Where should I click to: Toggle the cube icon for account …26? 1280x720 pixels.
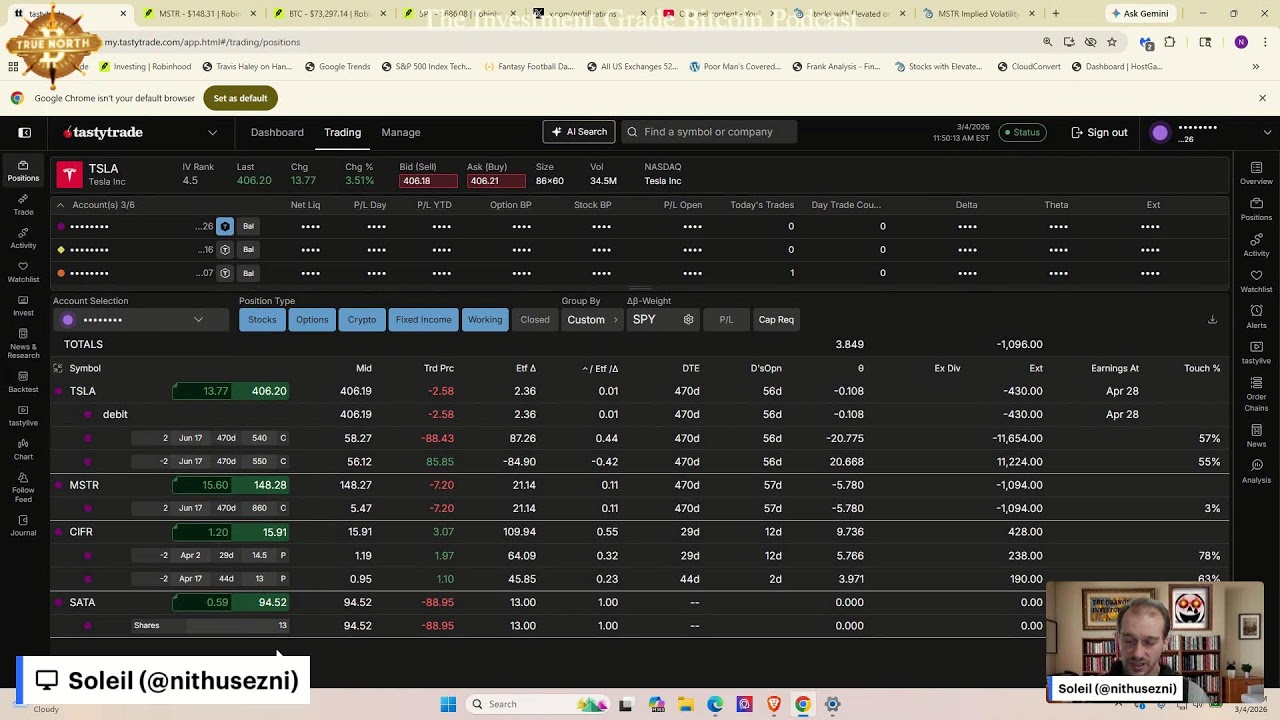(x=225, y=226)
